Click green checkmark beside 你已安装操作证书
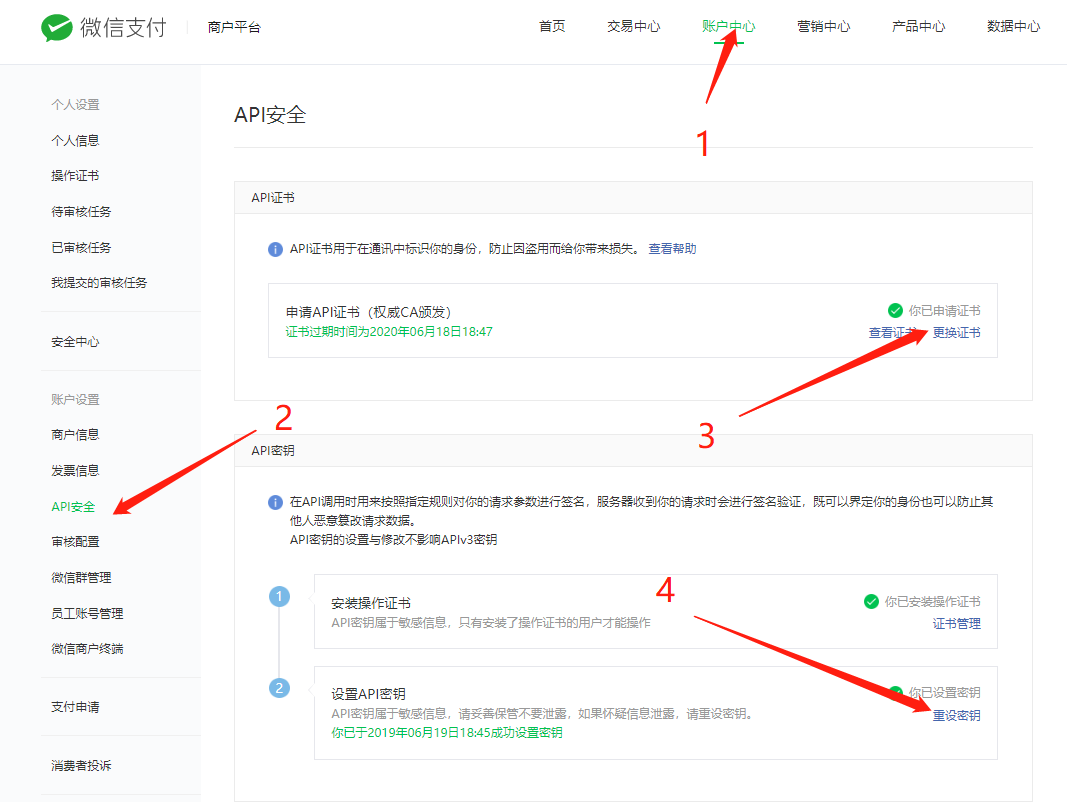The width and height of the screenshot is (1067, 802). (871, 601)
